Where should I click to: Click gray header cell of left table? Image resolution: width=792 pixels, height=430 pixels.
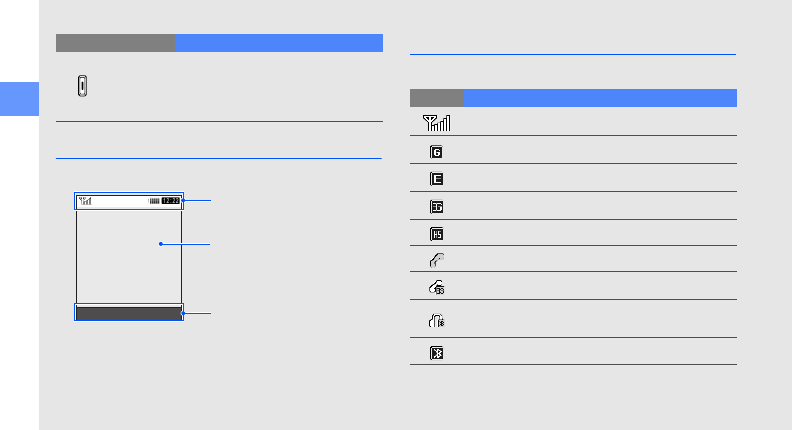115,43
